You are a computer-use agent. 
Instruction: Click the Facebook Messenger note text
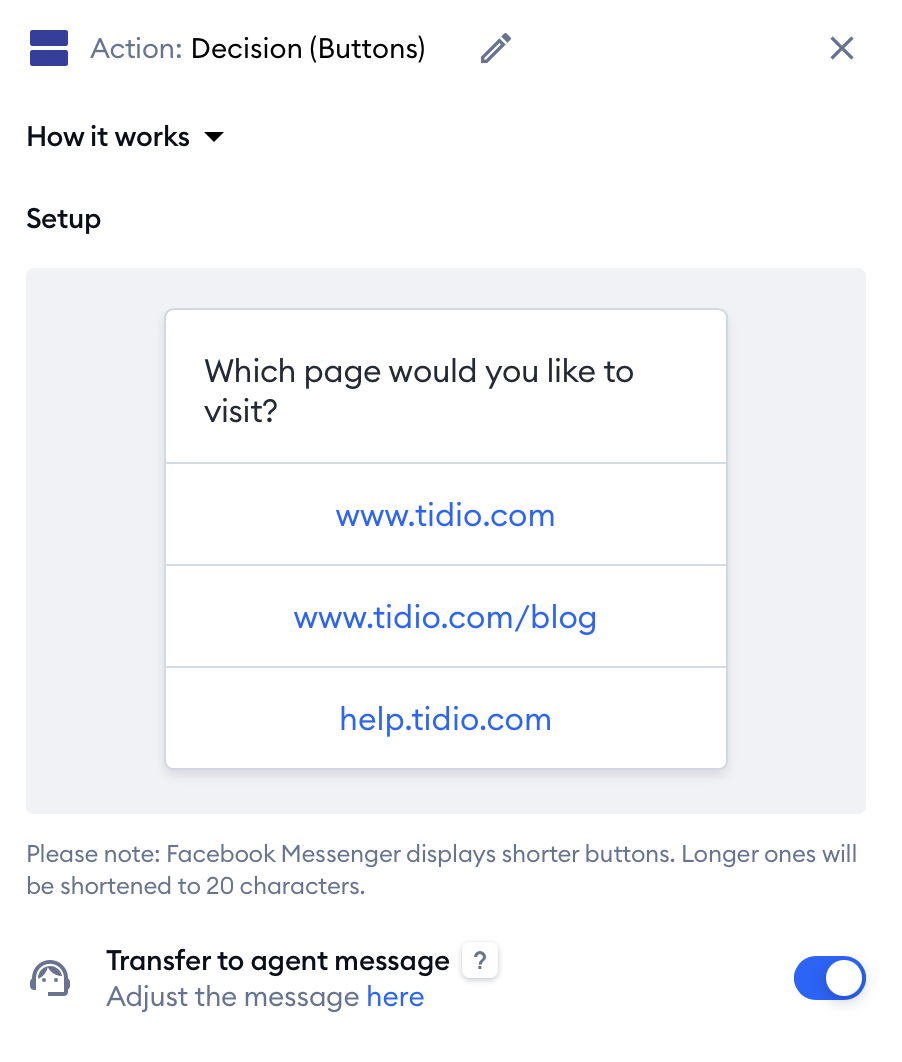pos(441,870)
